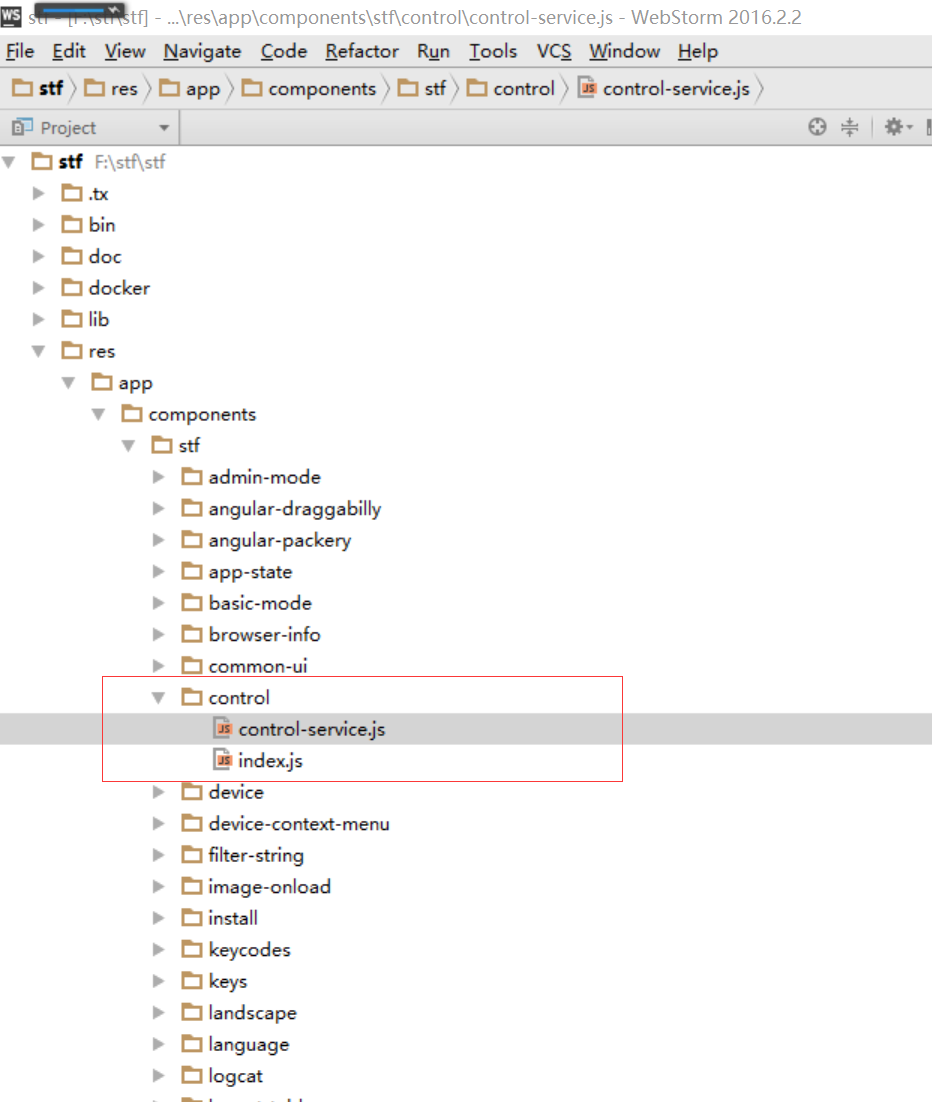Open the project panel settings gear
Viewport: 932px width, 1102px height.
coord(898,127)
